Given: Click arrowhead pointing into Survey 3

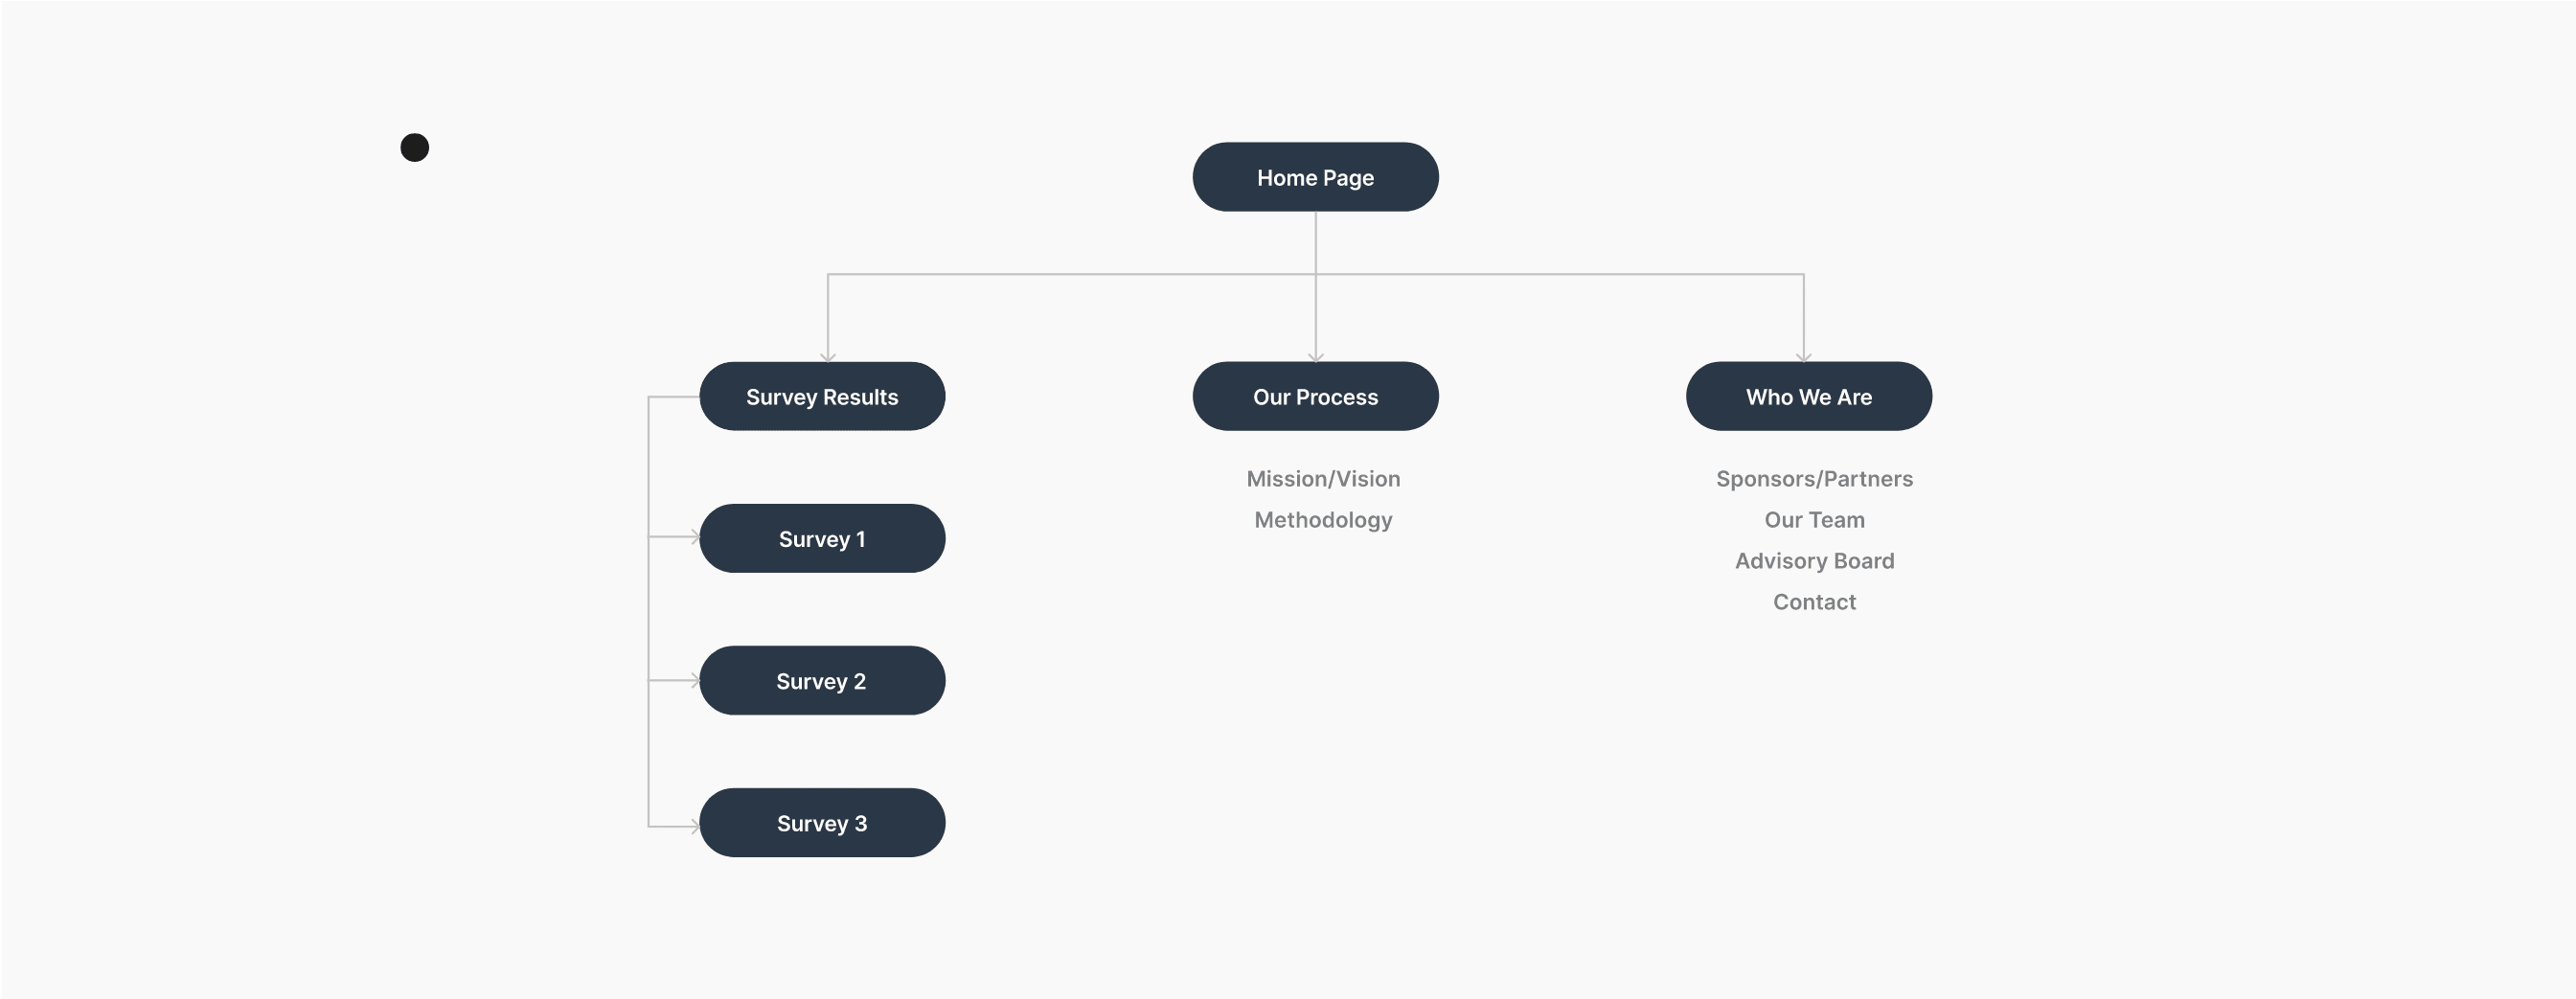Looking at the screenshot, I should click(695, 826).
